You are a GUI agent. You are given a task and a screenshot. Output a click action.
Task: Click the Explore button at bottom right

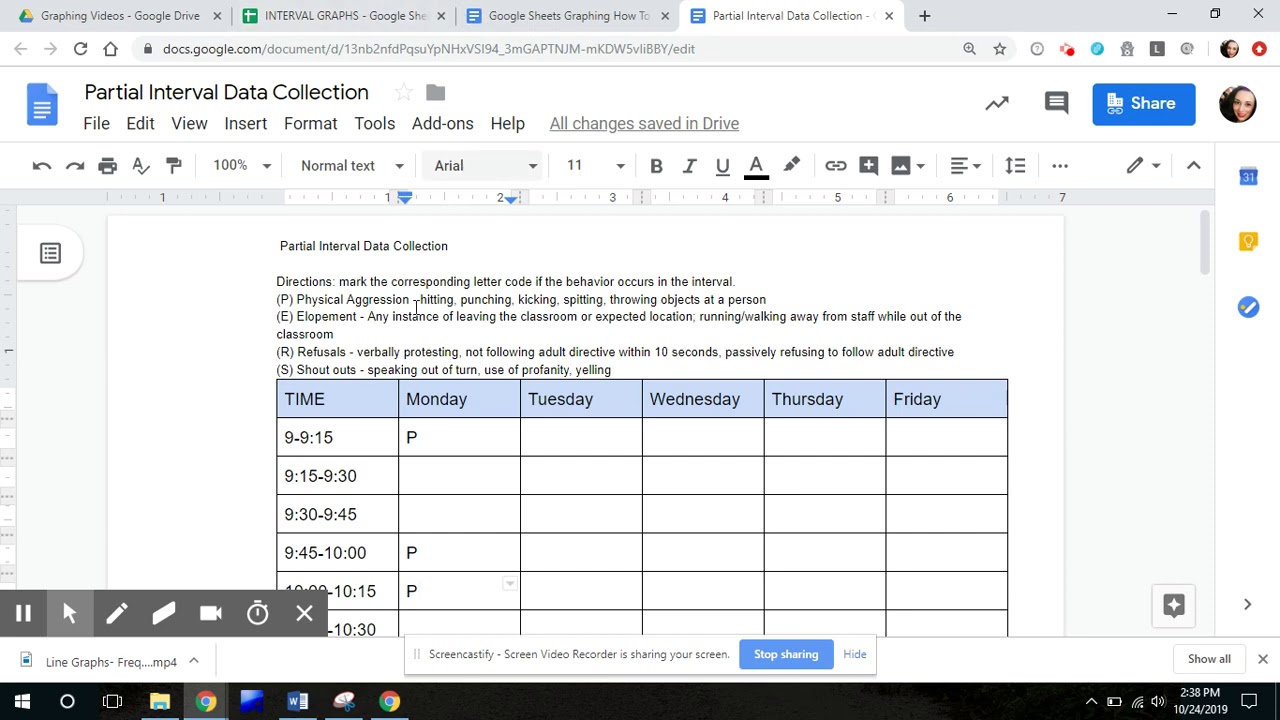point(1174,605)
